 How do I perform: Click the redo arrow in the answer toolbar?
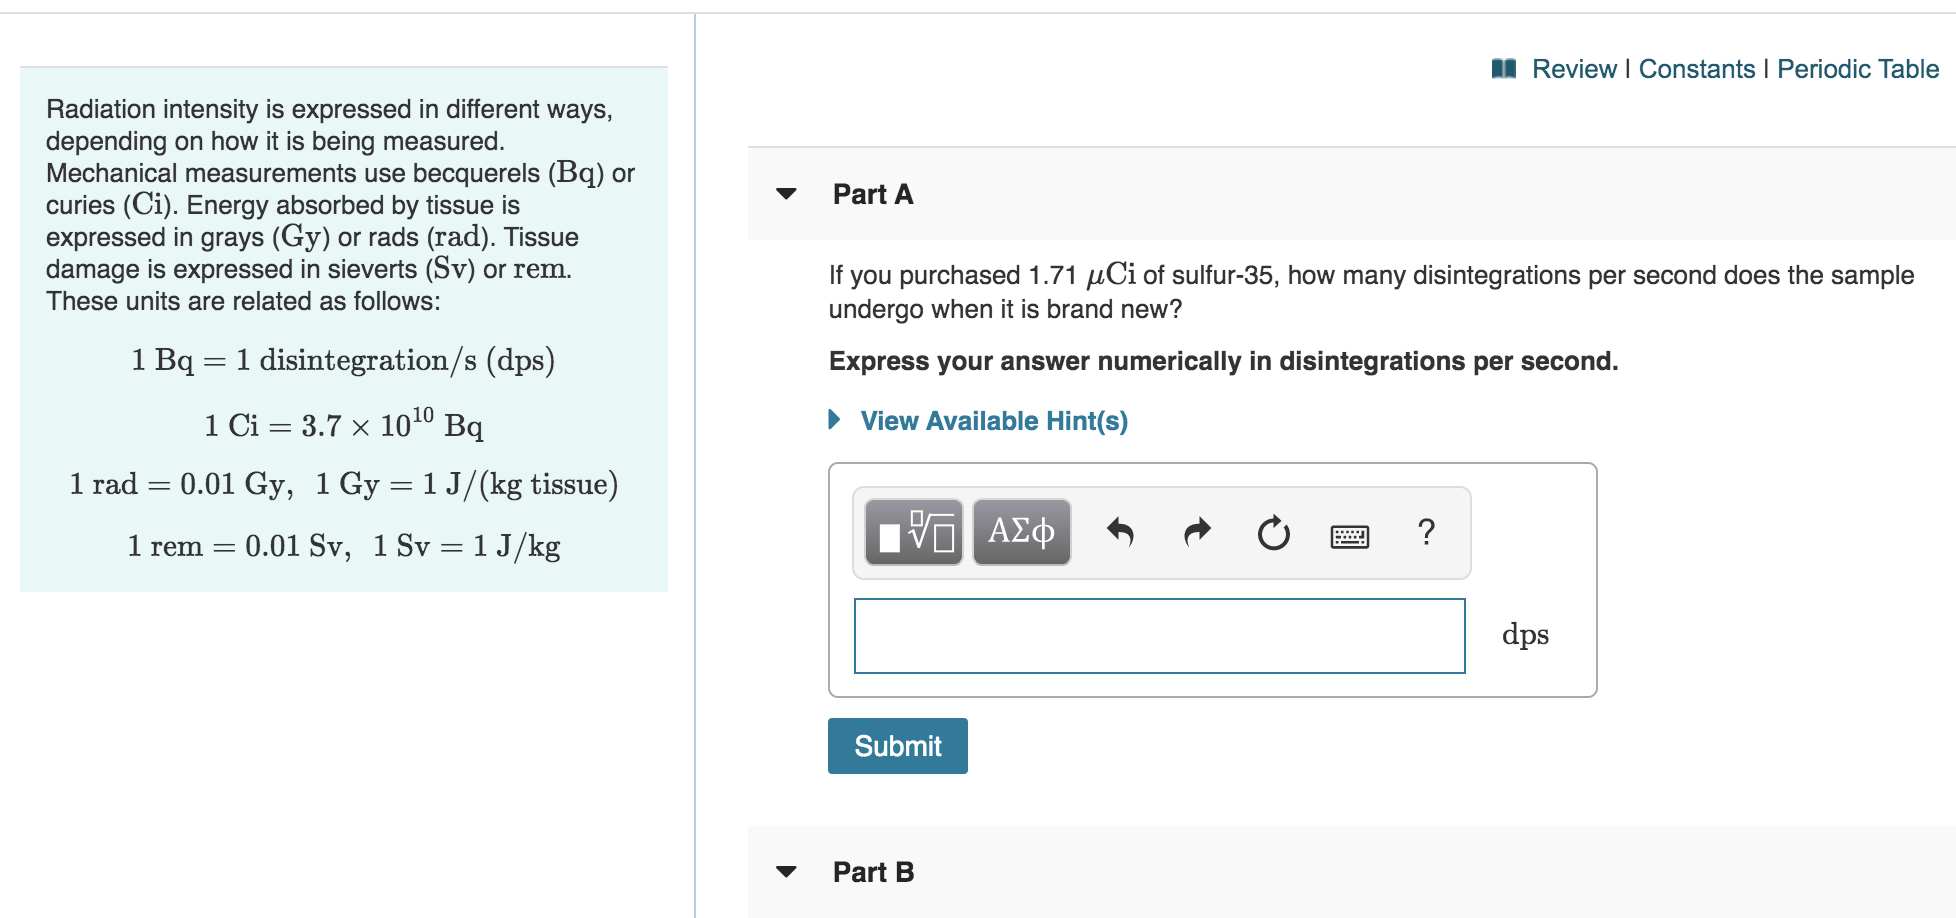pos(1196,532)
